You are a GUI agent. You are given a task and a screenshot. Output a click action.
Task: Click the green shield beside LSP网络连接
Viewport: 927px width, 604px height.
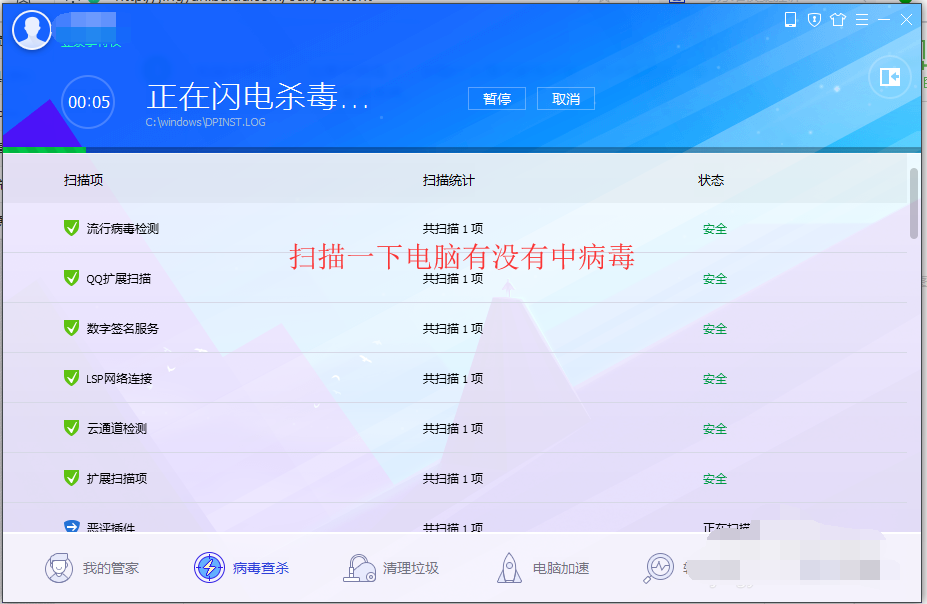click(x=72, y=378)
